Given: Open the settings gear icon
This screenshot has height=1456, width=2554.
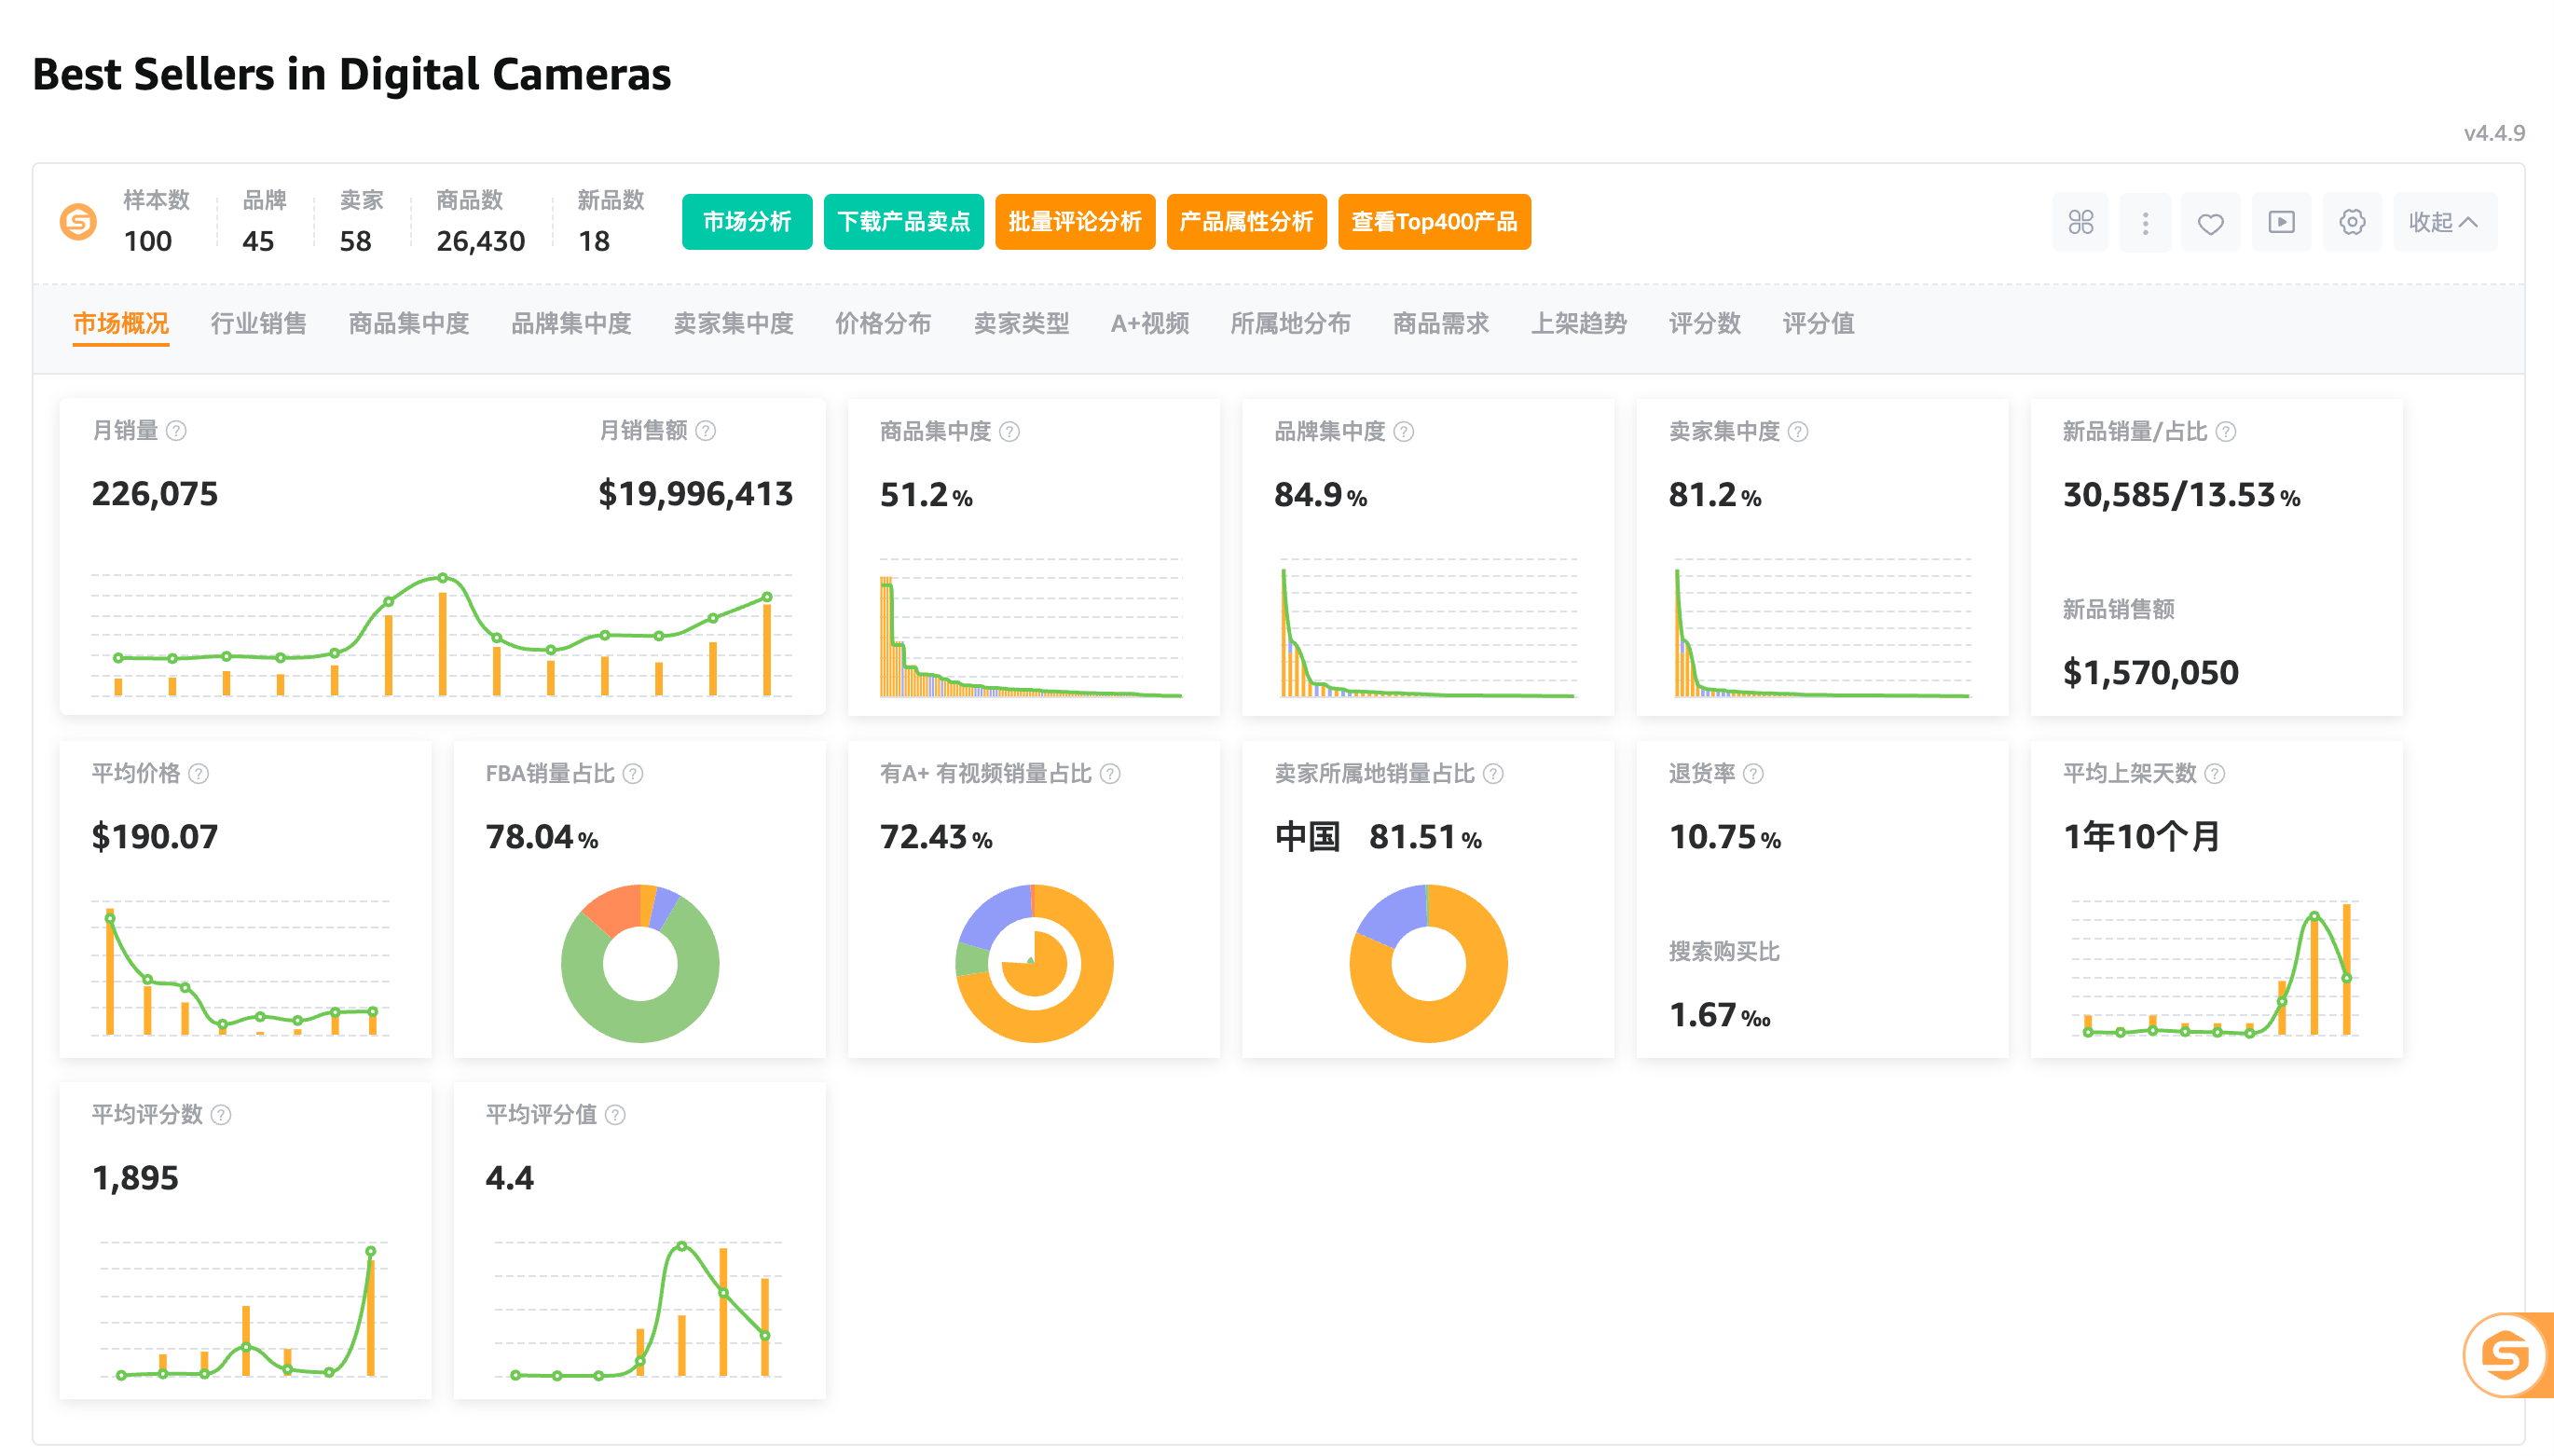Looking at the screenshot, I should click(x=2352, y=222).
